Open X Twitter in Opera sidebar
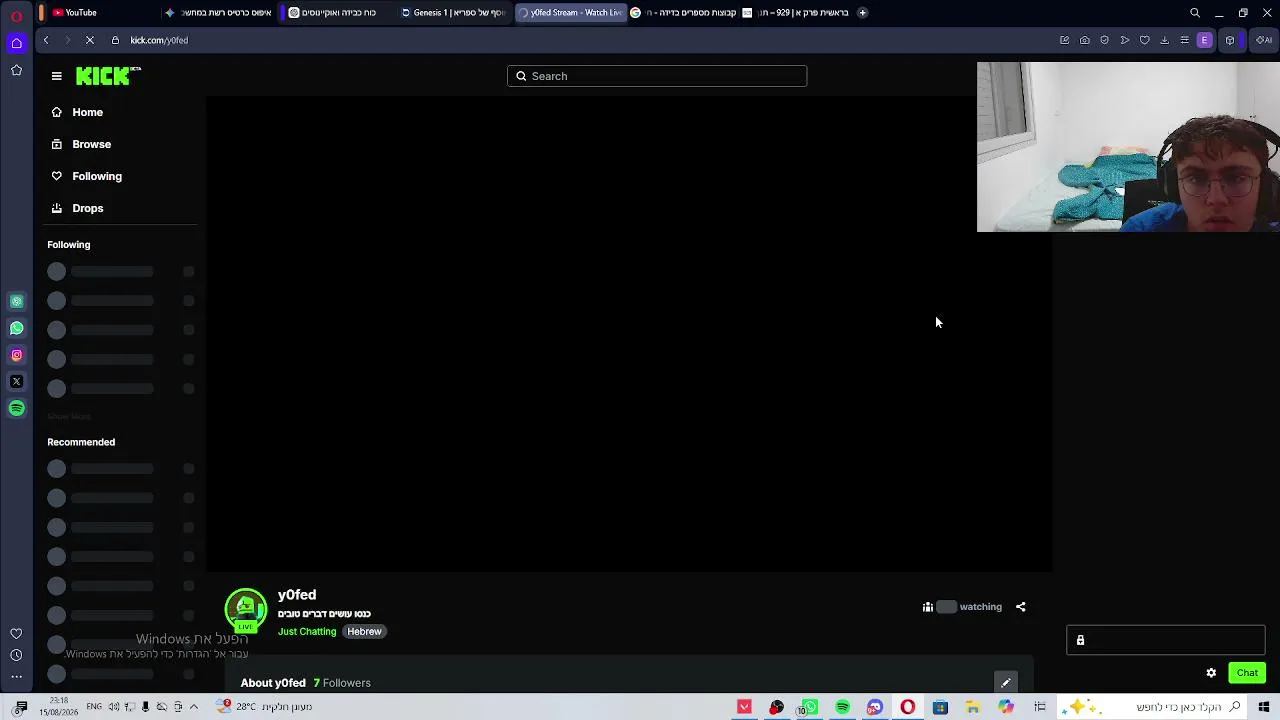Image resolution: width=1280 pixels, height=720 pixels. tap(16, 382)
